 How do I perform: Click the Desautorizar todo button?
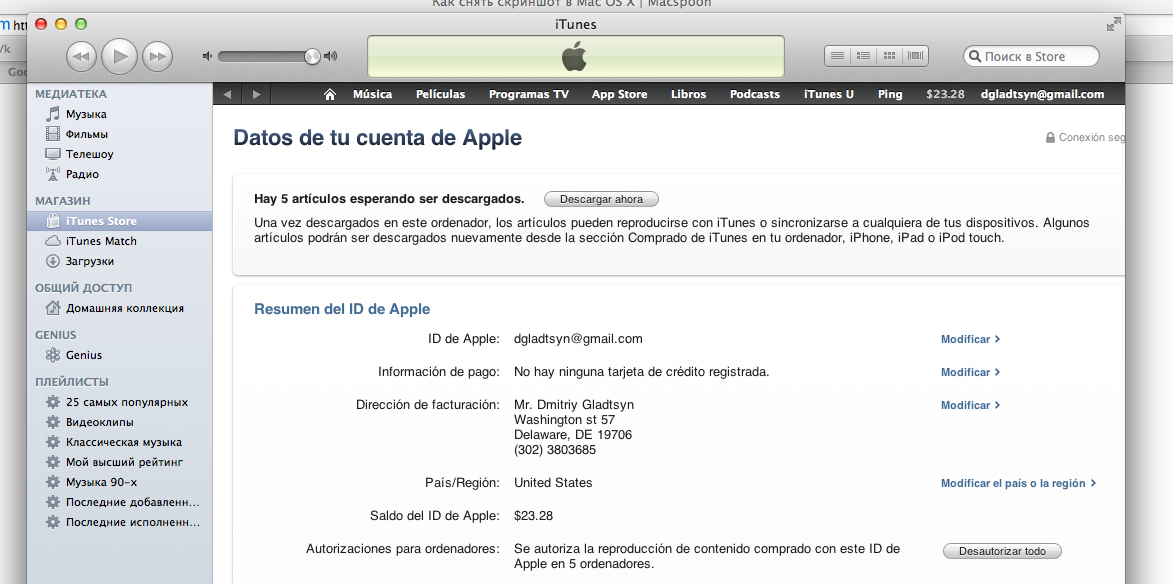point(1002,551)
